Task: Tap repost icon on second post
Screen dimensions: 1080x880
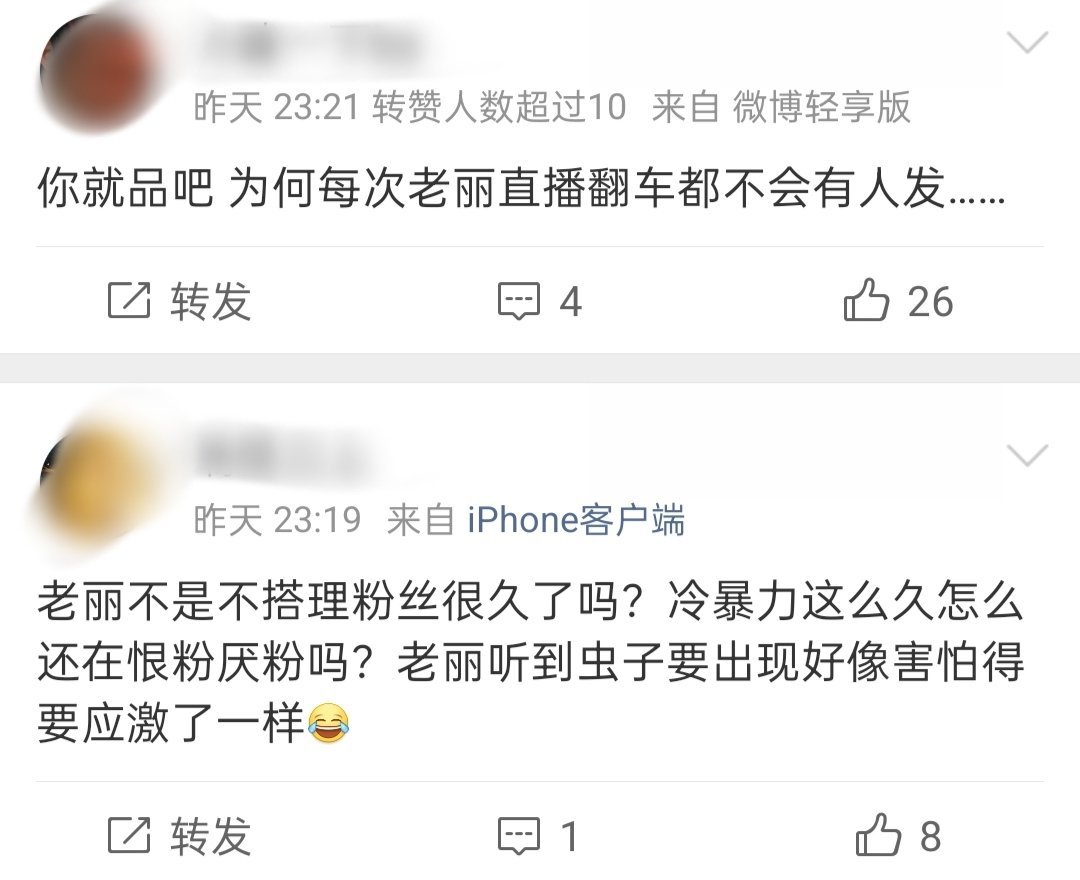Action: coord(129,835)
